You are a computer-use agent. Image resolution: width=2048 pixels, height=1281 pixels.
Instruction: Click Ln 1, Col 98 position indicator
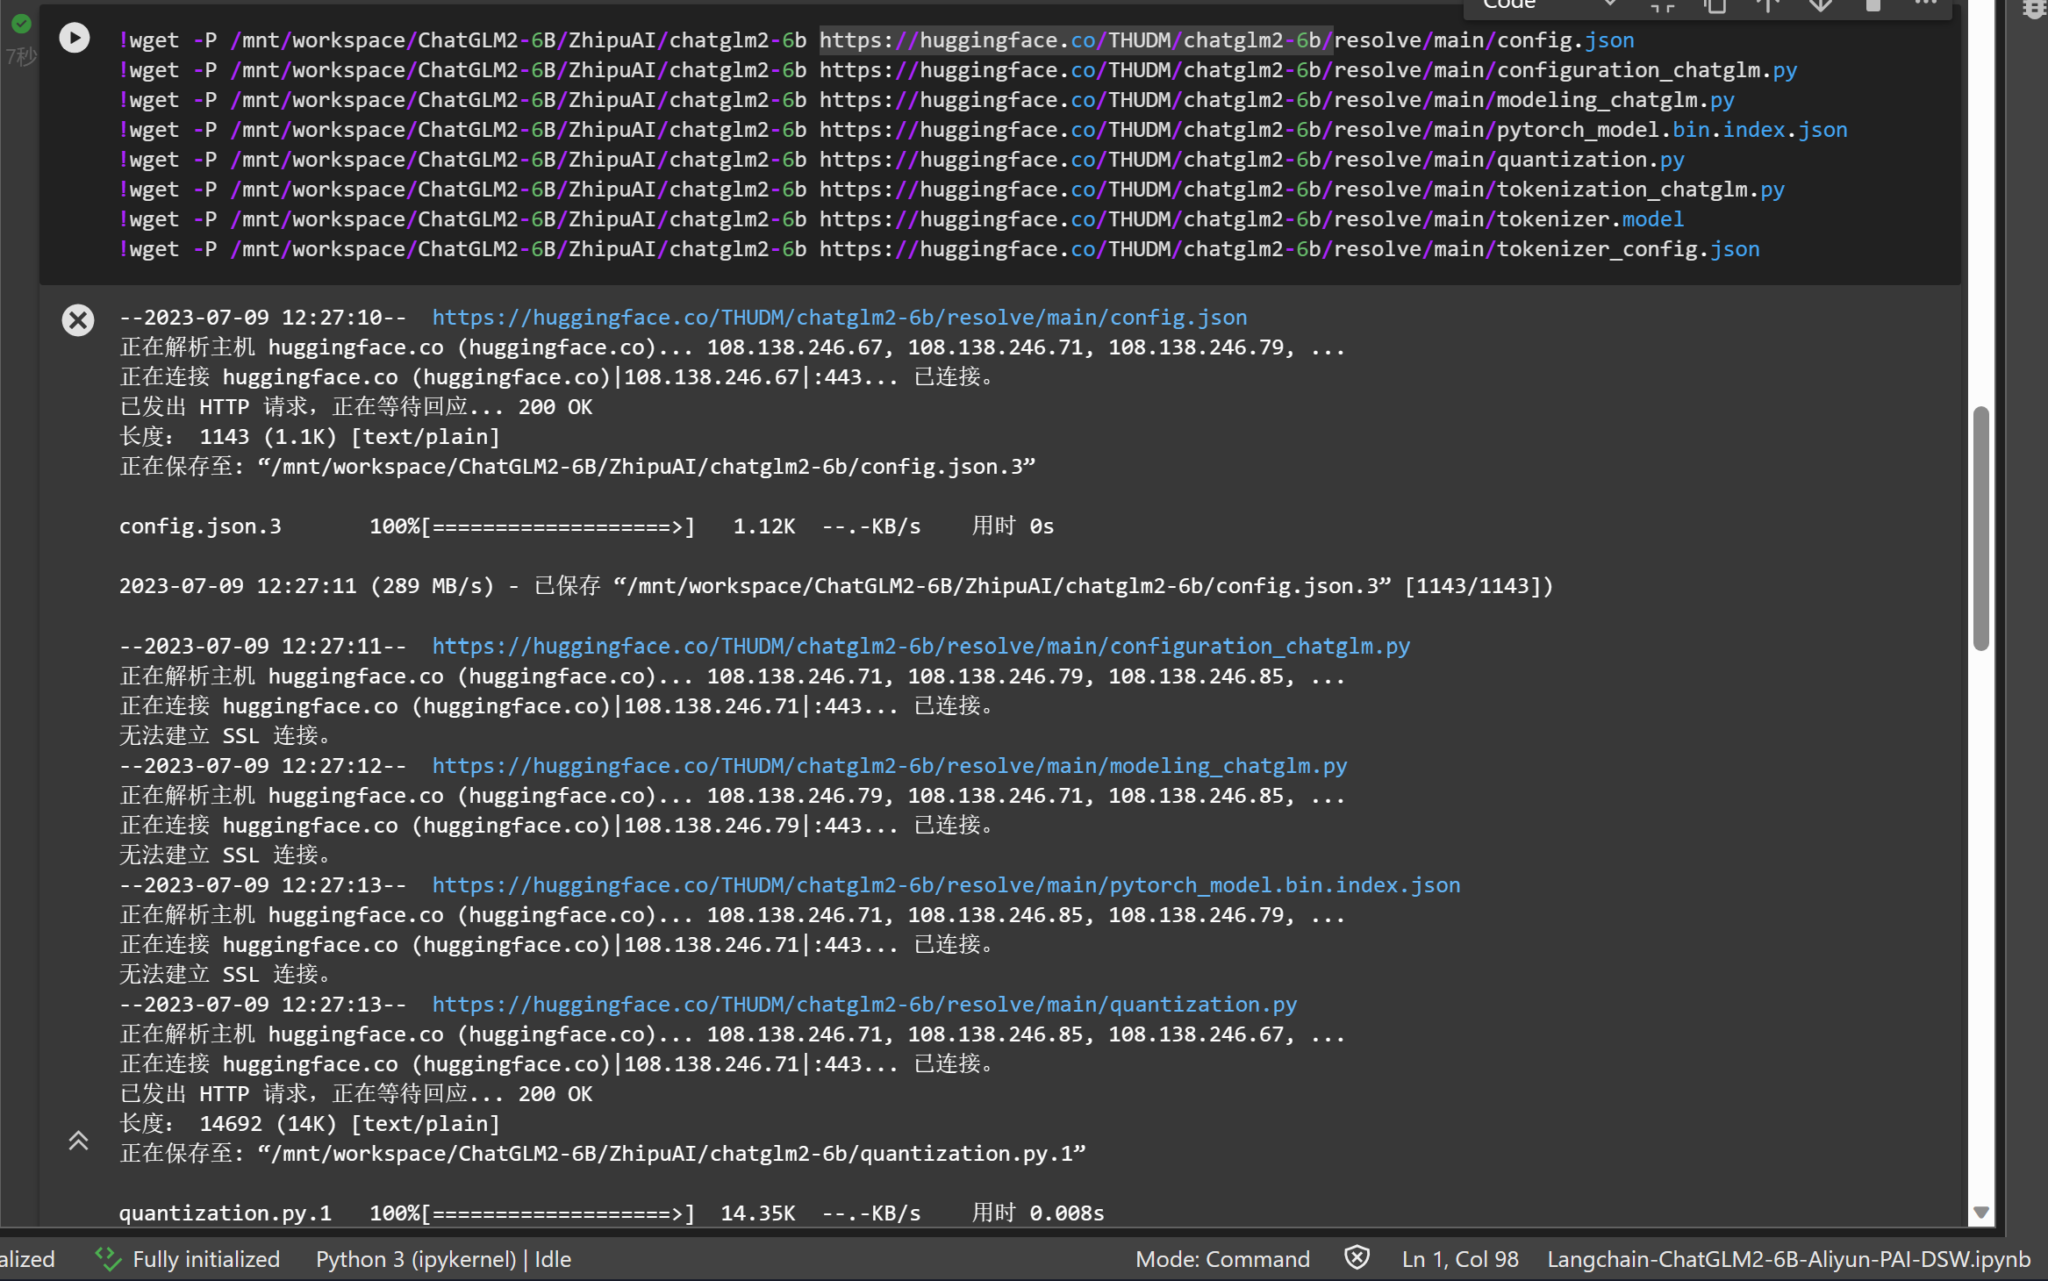pos(1459,1259)
